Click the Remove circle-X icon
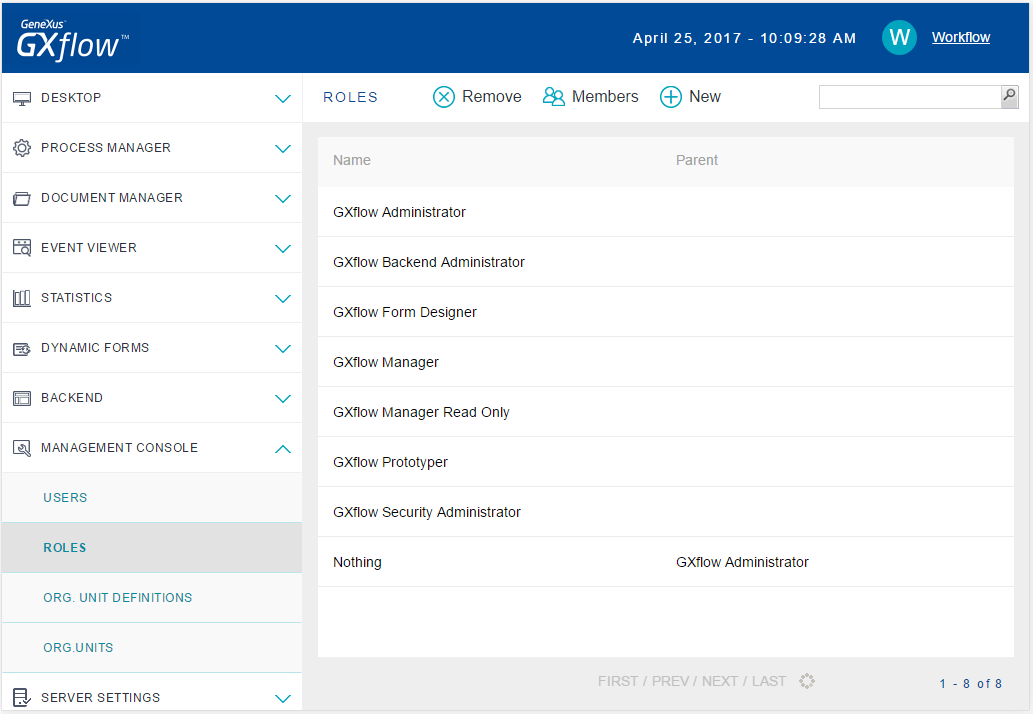 443,97
